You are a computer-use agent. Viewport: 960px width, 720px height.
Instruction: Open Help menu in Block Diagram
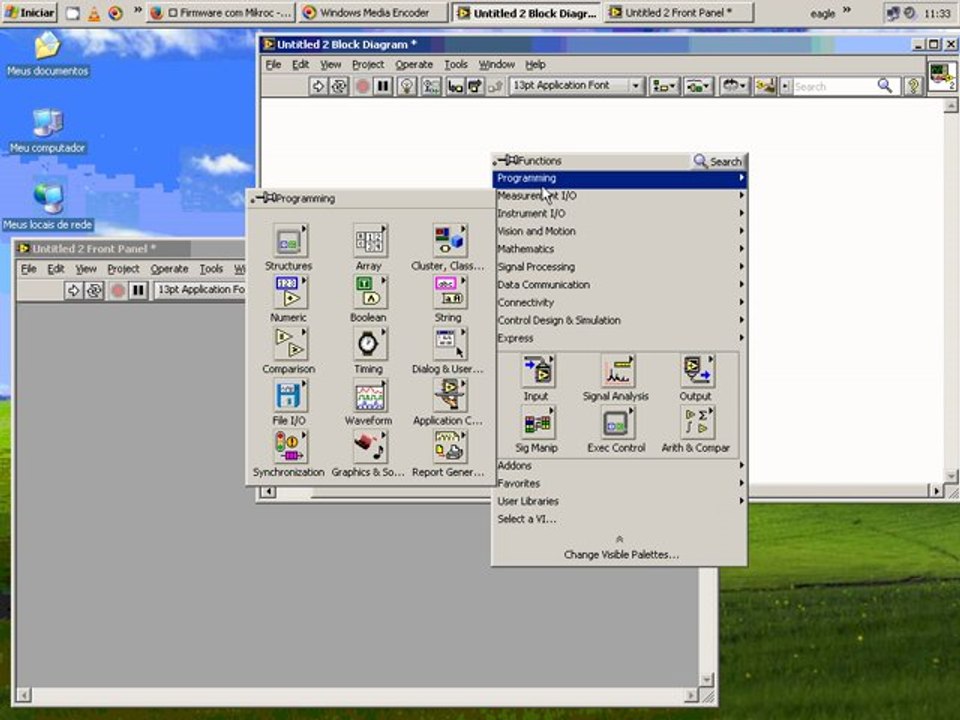(535, 64)
